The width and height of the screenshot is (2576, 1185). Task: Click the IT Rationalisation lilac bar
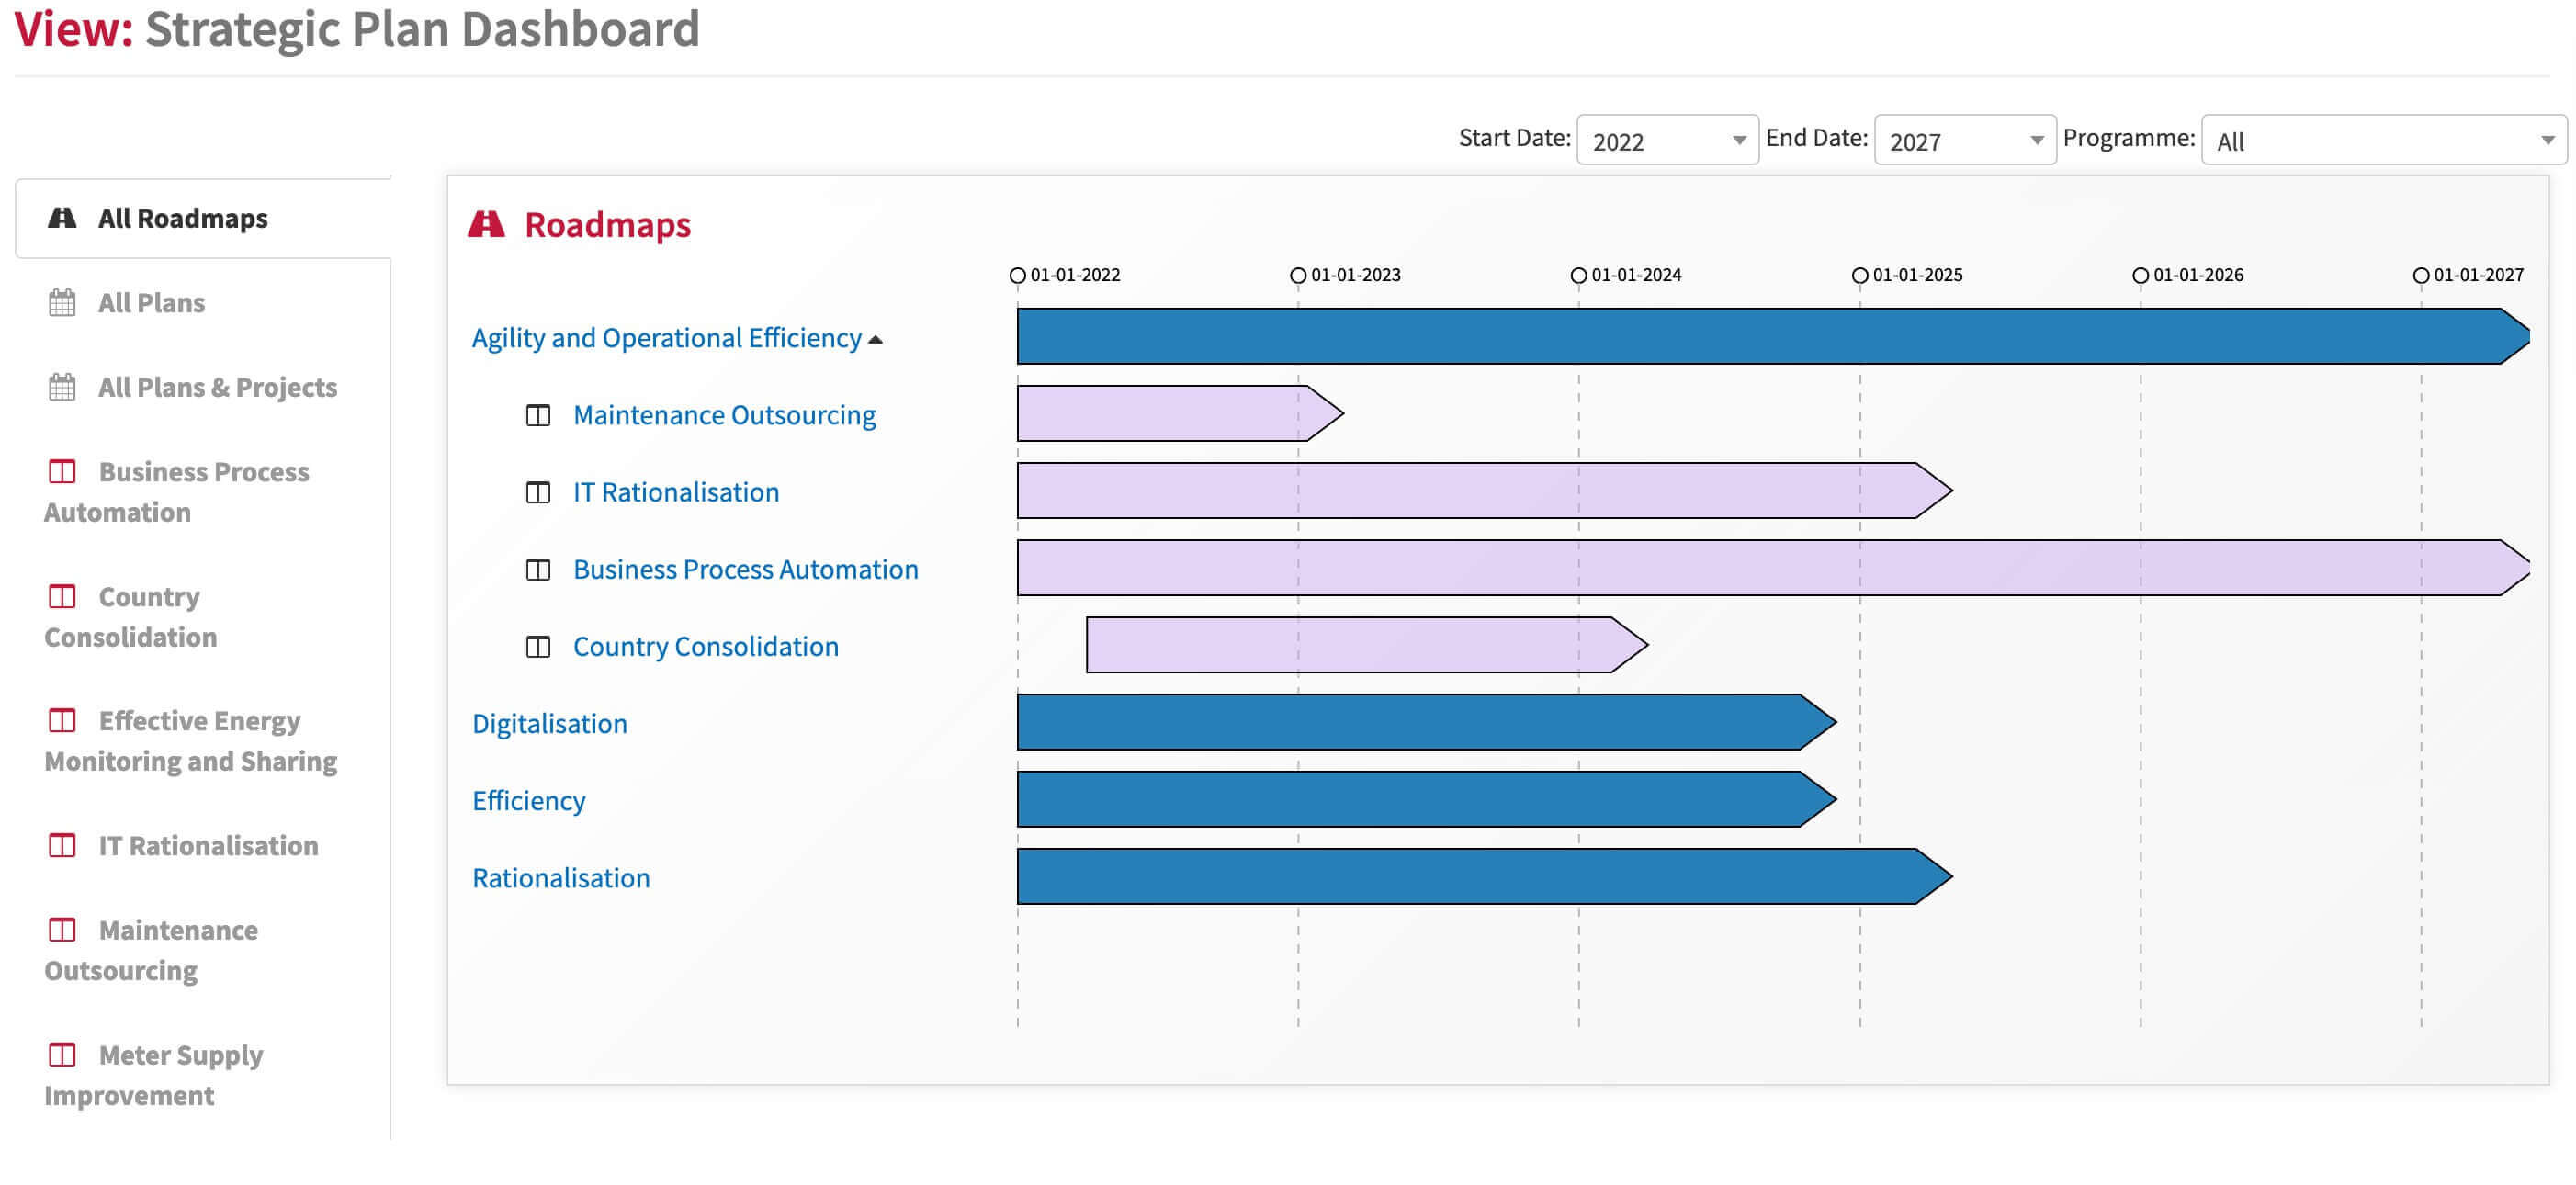pyautogui.click(x=1484, y=490)
